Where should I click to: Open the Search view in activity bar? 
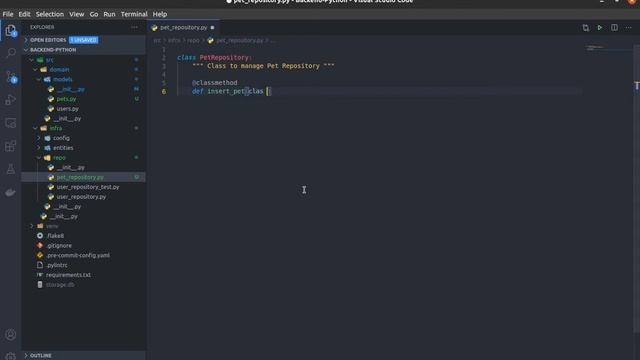(11, 53)
